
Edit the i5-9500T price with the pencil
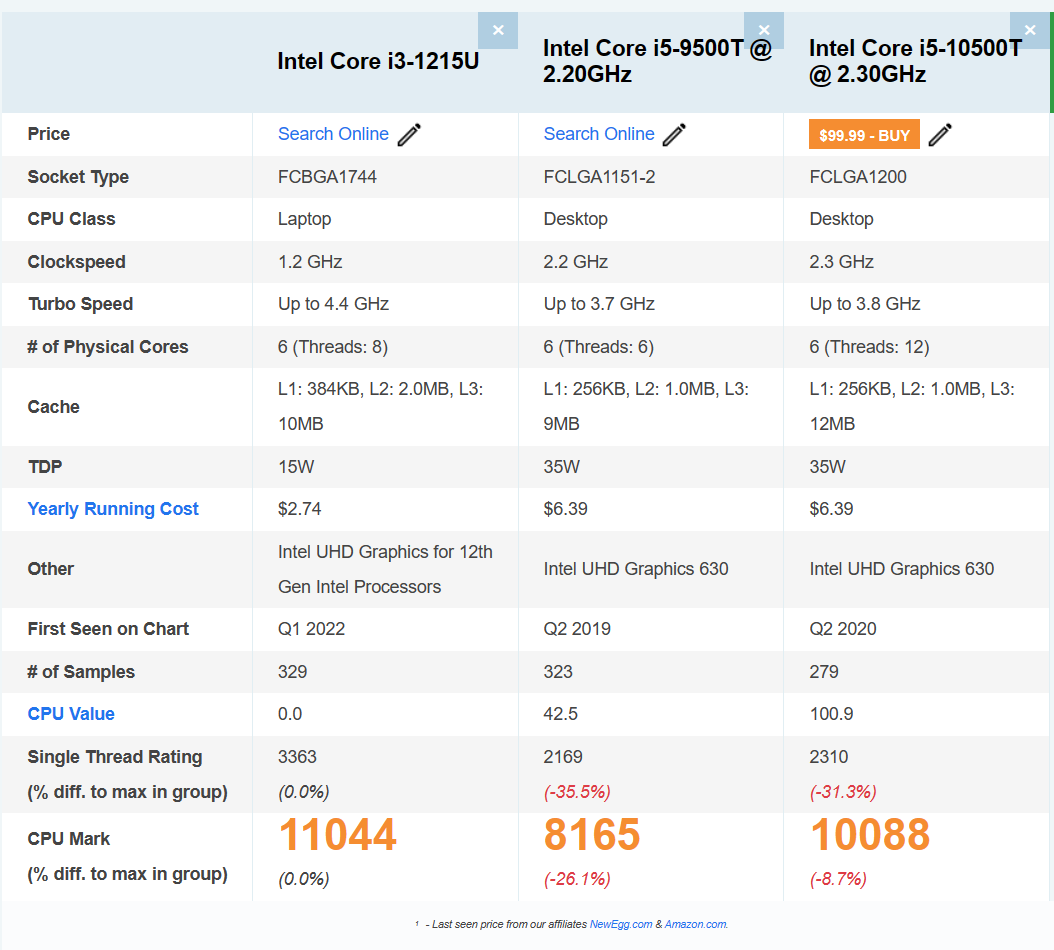click(x=675, y=135)
